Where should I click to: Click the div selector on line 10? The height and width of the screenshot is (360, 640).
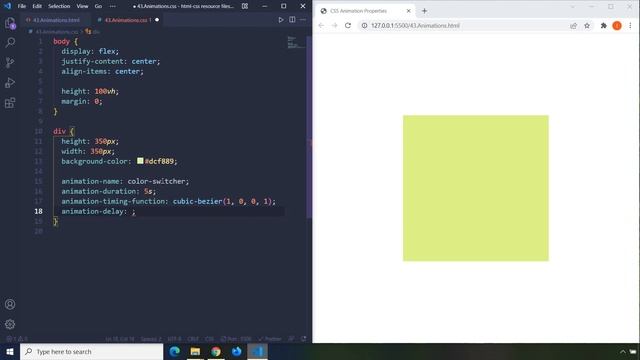pyautogui.click(x=59, y=131)
